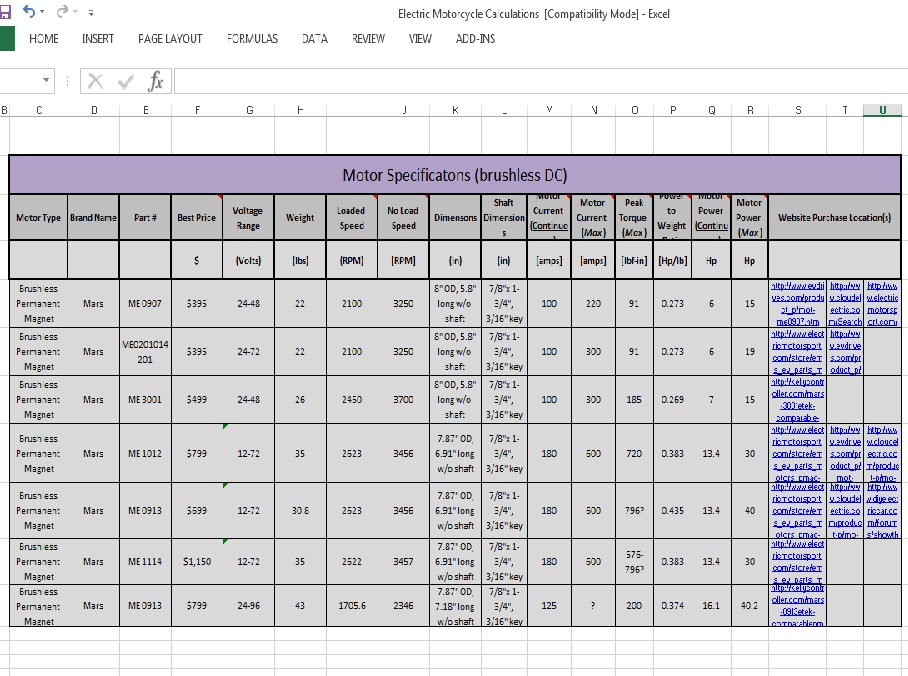Open the ME3001 row website link
The image size is (908, 676).
pos(797,400)
